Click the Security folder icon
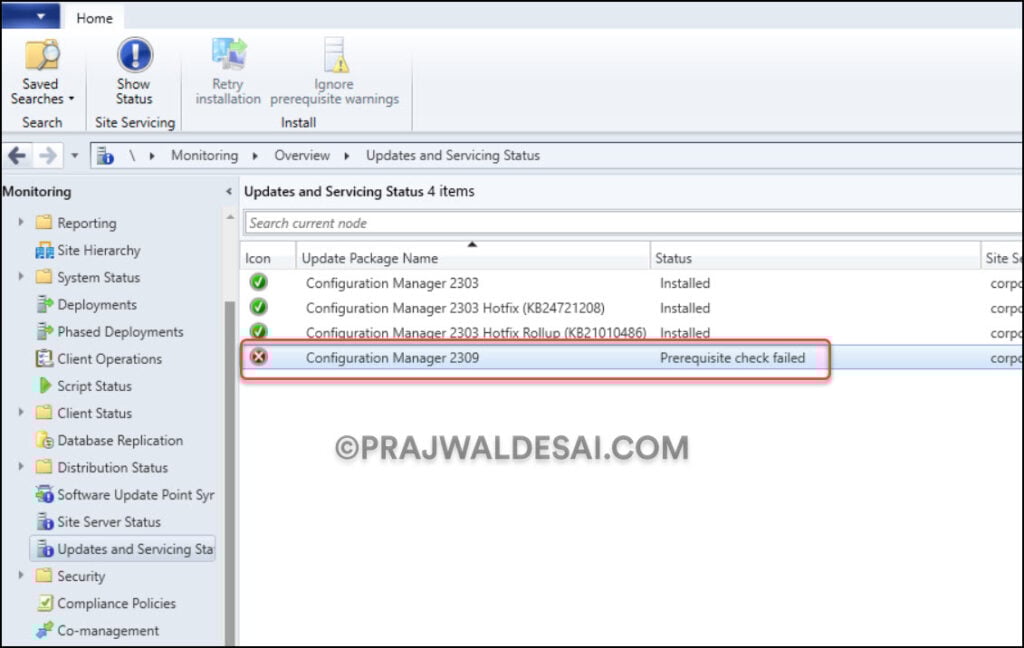Viewport: 1024px width, 648px height. (x=44, y=575)
